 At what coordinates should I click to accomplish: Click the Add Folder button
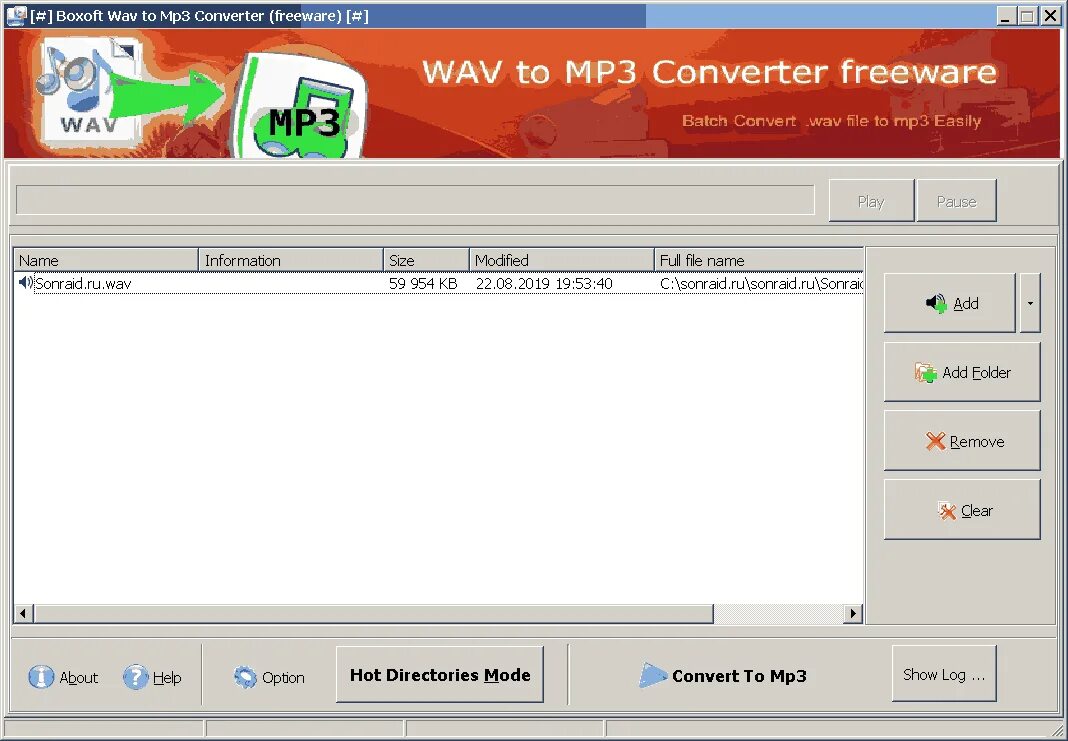click(x=962, y=372)
